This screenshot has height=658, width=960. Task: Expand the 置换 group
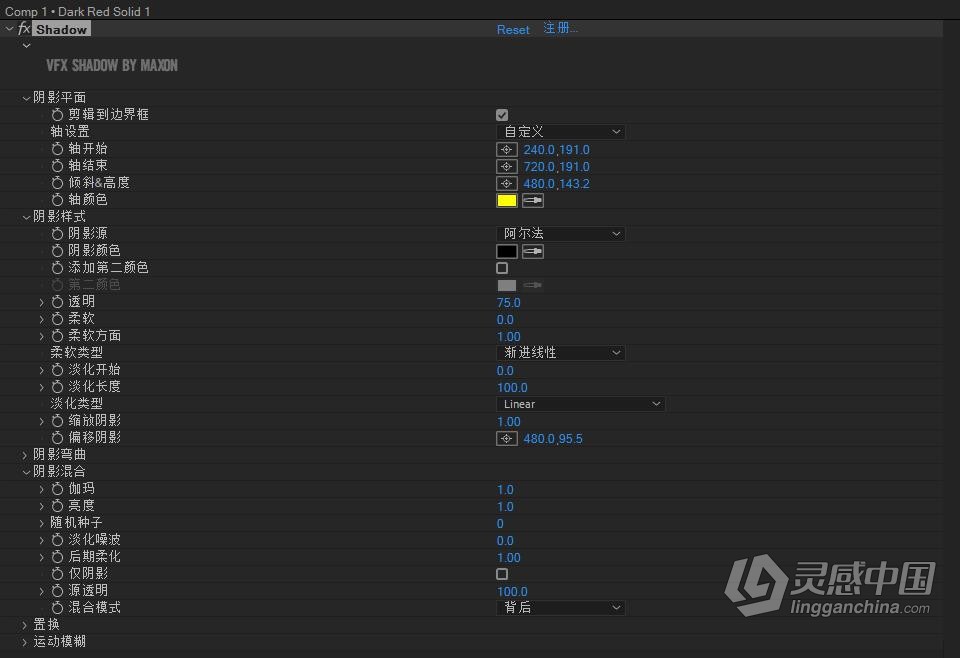[x=26, y=625]
